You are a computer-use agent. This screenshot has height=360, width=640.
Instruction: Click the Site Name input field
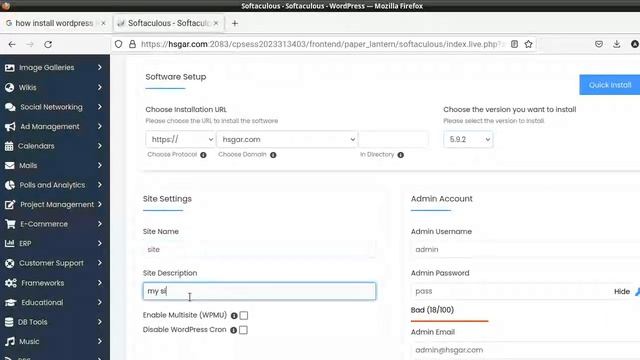click(x=259, y=249)
